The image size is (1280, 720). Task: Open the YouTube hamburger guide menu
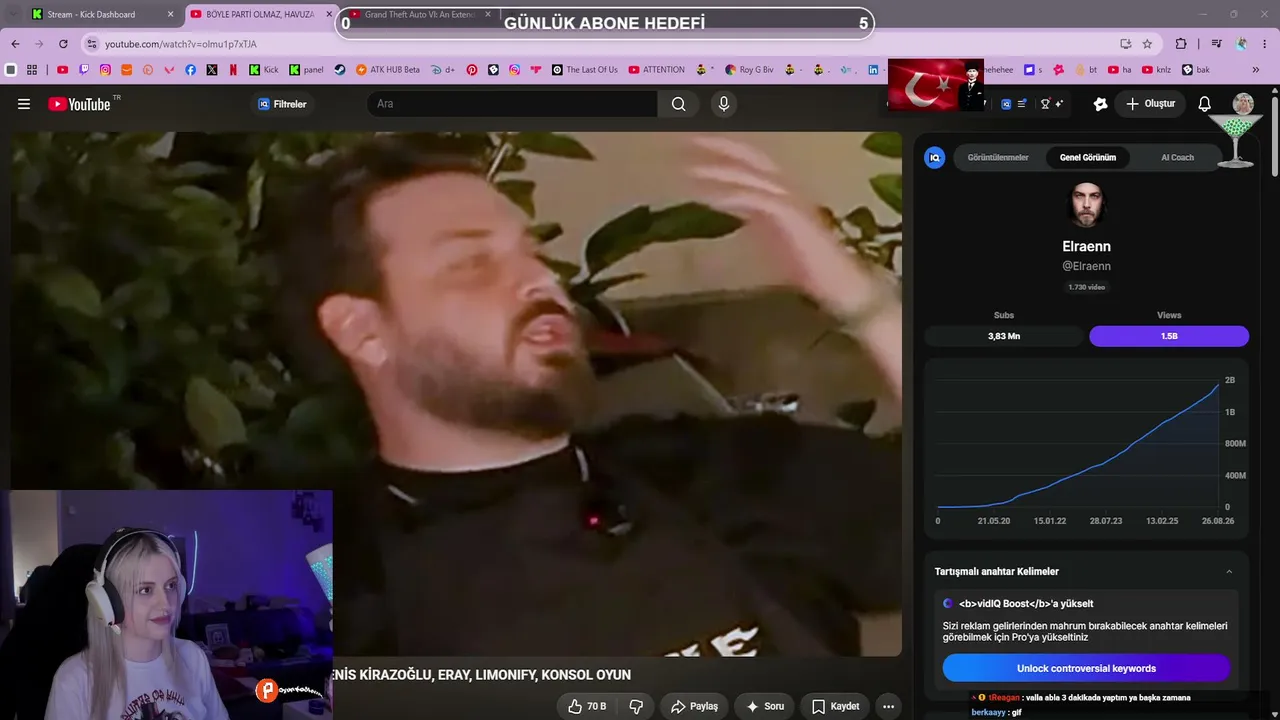(x=24, y=104)
